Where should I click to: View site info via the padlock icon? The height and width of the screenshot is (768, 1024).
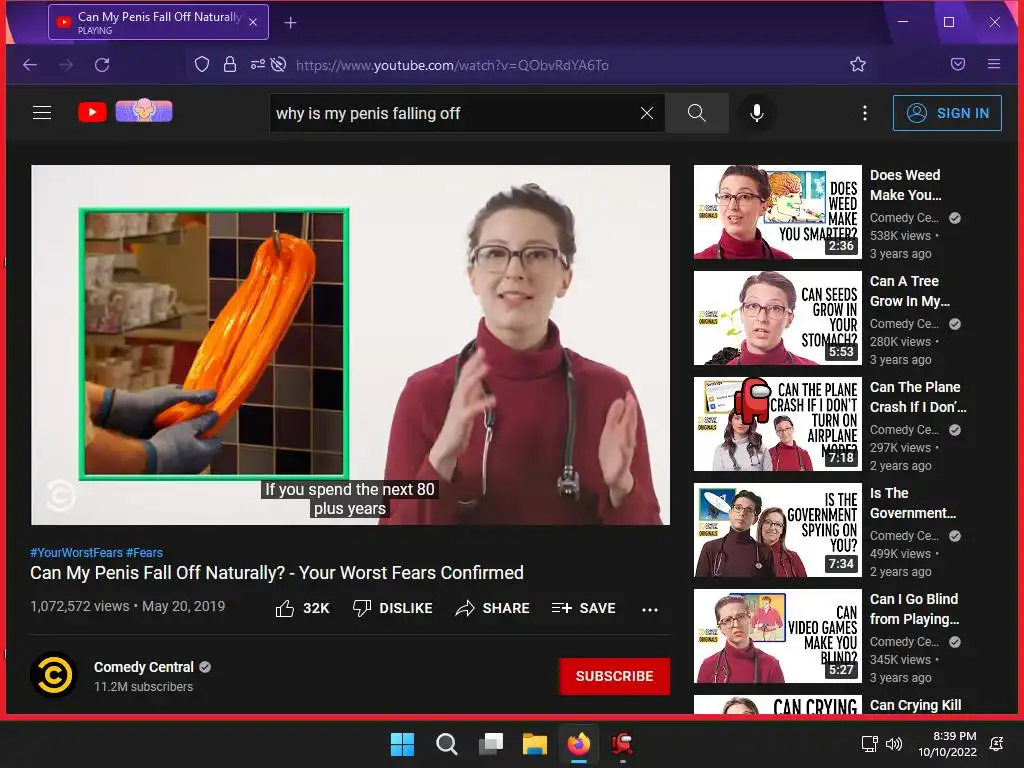[229, 64]
